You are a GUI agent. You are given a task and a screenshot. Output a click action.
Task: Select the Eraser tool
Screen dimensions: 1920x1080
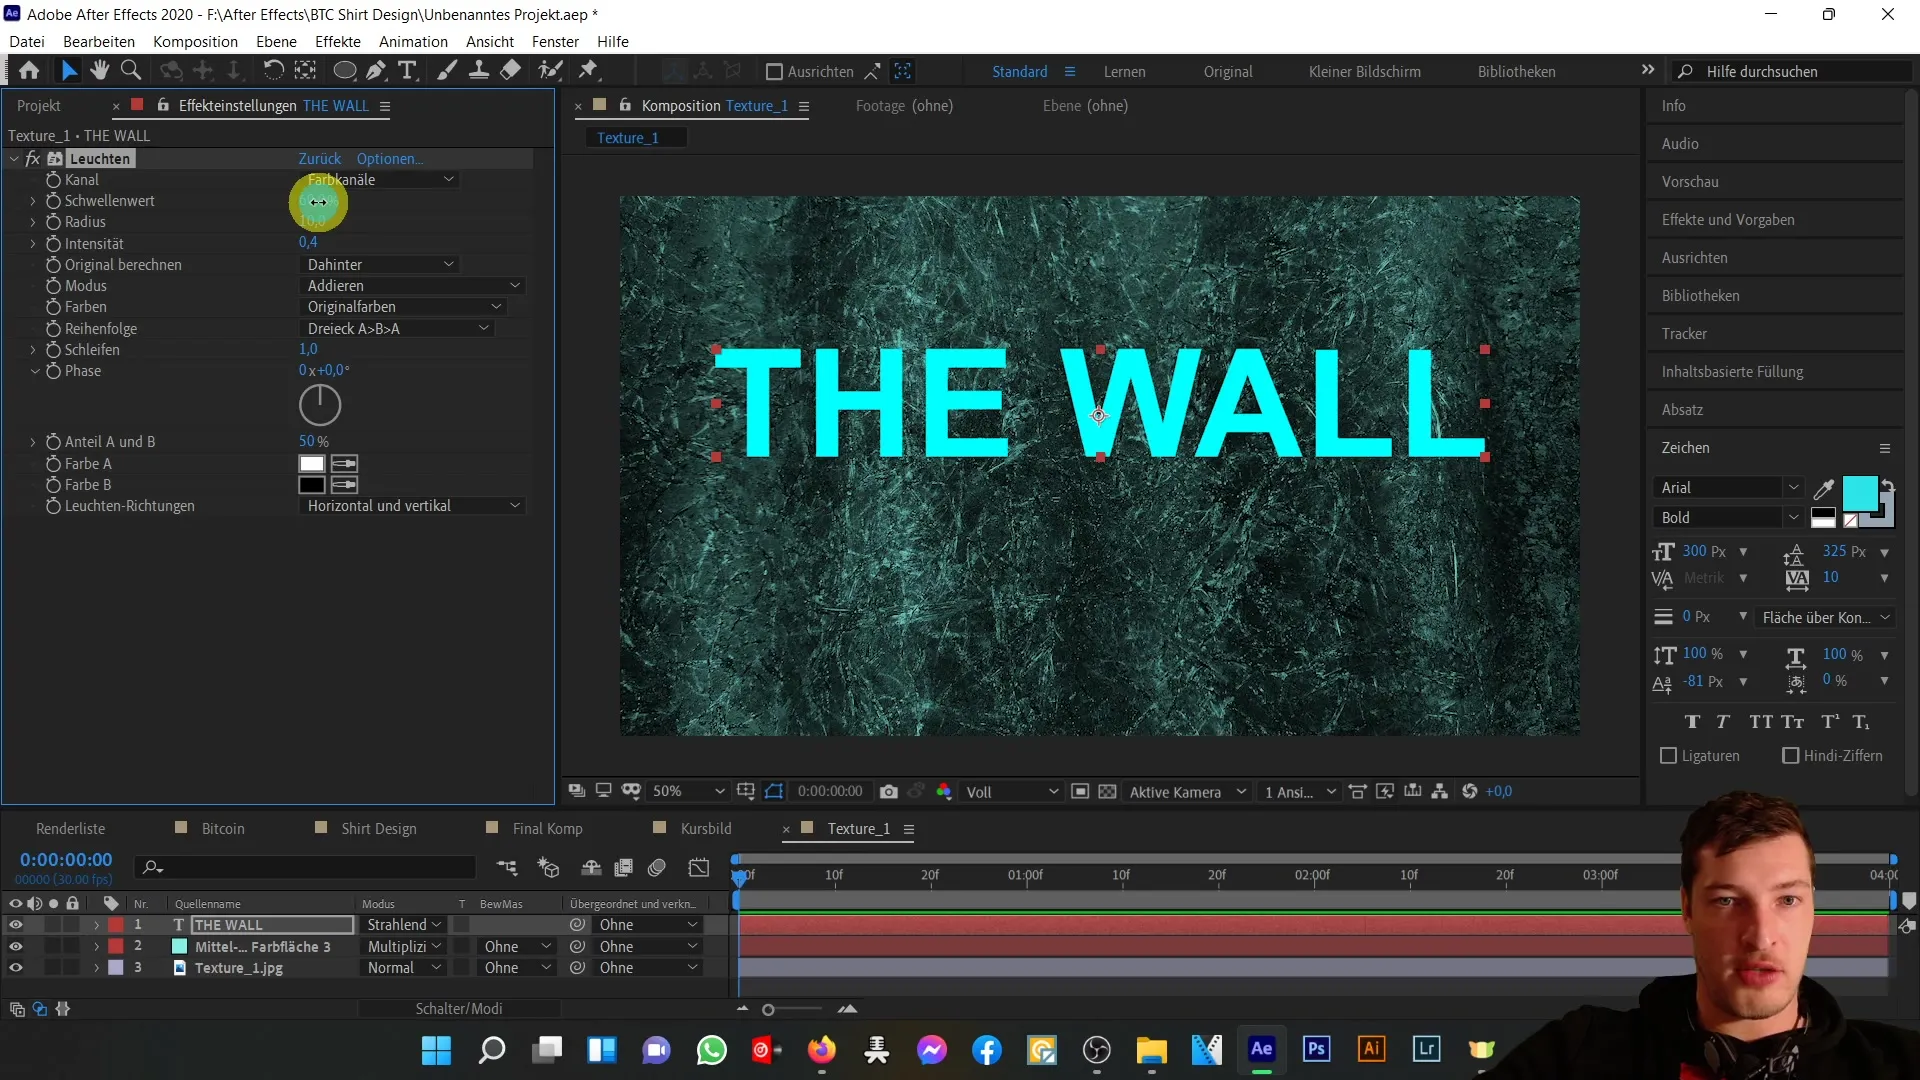point(510,70)
